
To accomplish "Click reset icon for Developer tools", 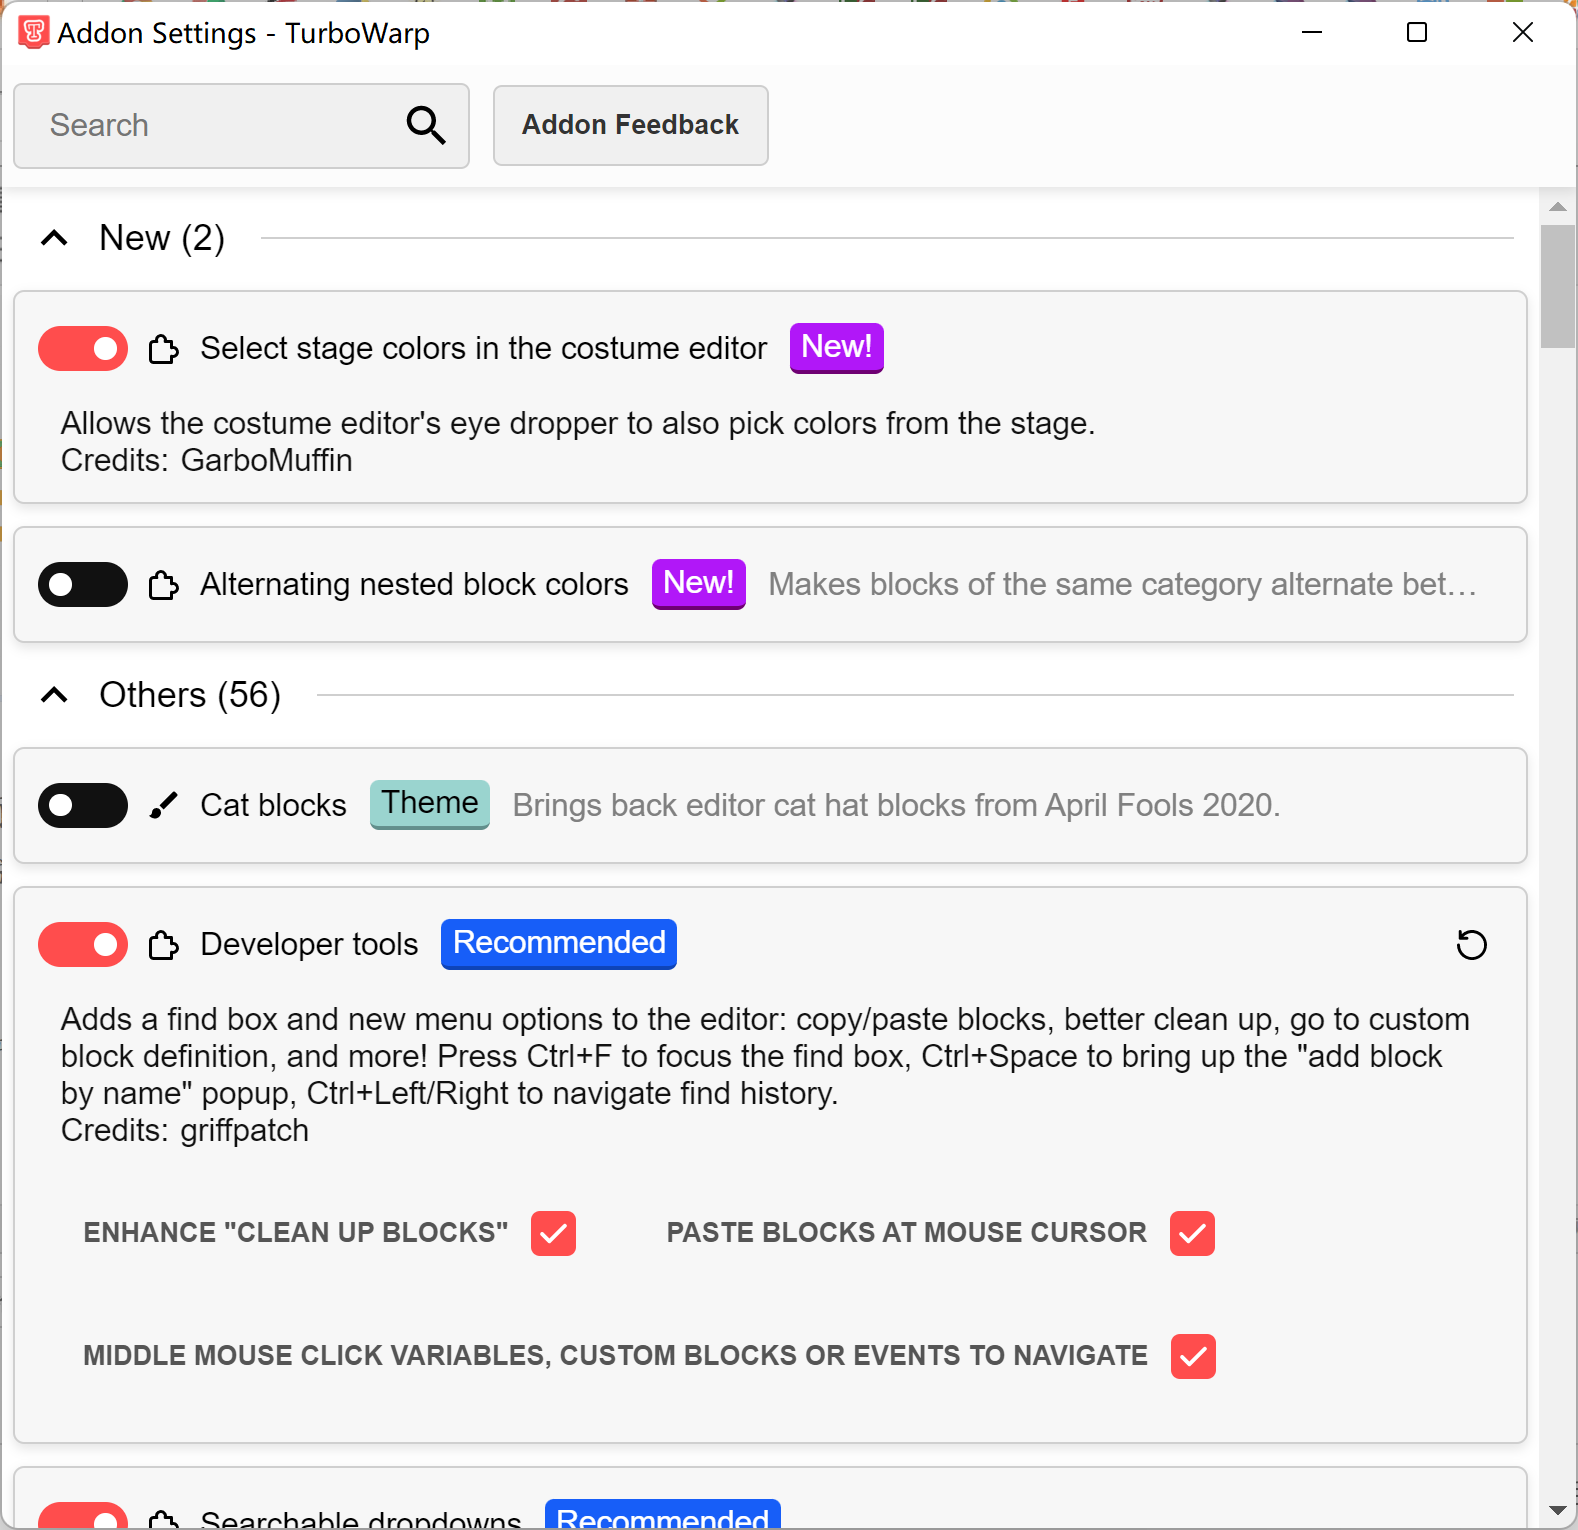I will (1471, 944).
